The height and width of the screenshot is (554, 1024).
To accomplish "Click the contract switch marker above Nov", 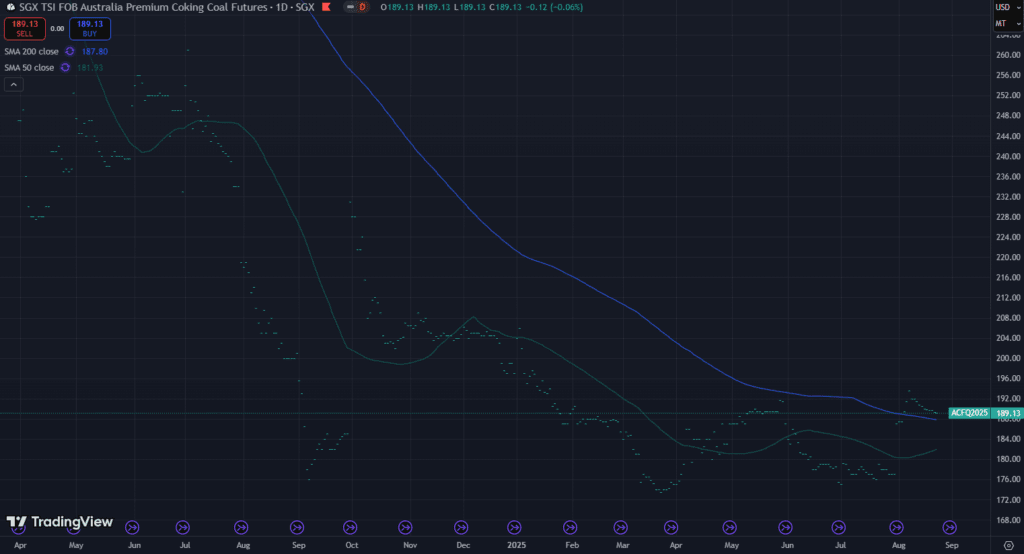I will [x=405, y=526].
